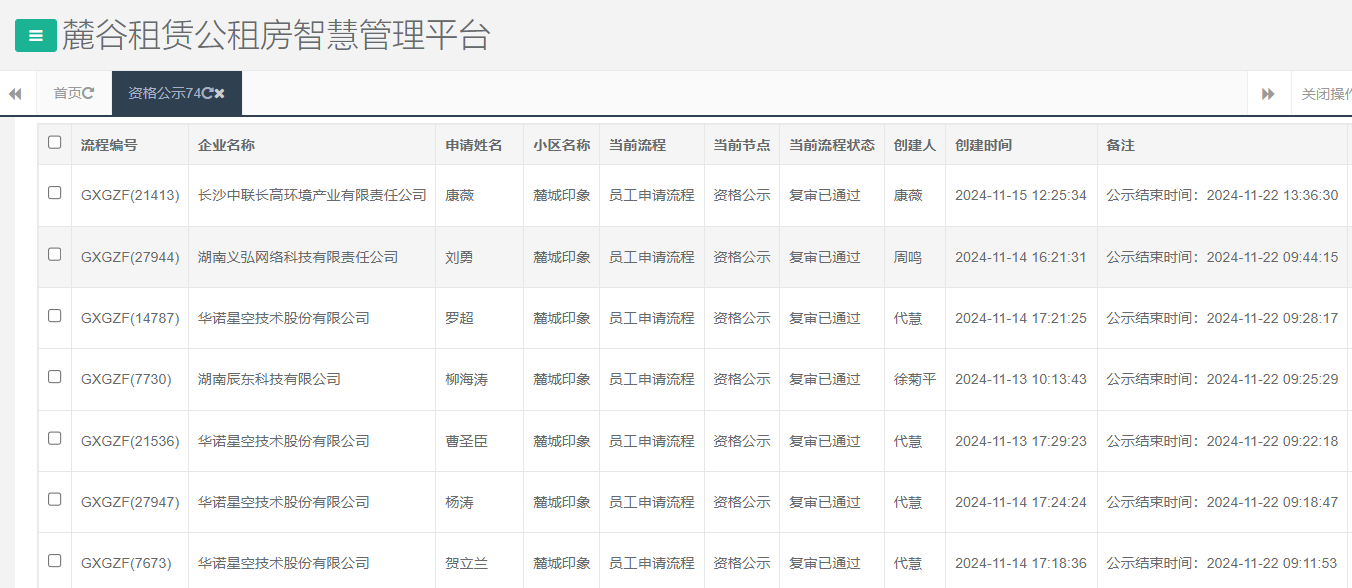
Task: Click flow number GXGZF(14787) for 罗超
Action: click(129, 318)
